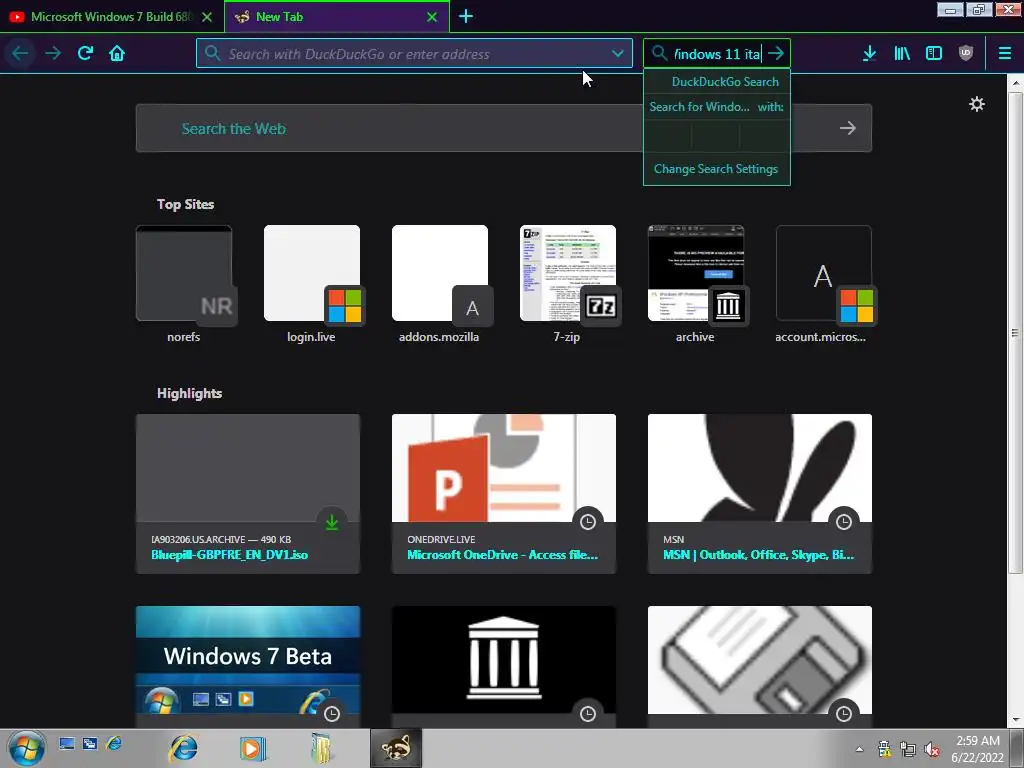1024x768 pixels.
Task: Open the account.micros... top site
Action: pyautogui.click(x=824, y=284)
